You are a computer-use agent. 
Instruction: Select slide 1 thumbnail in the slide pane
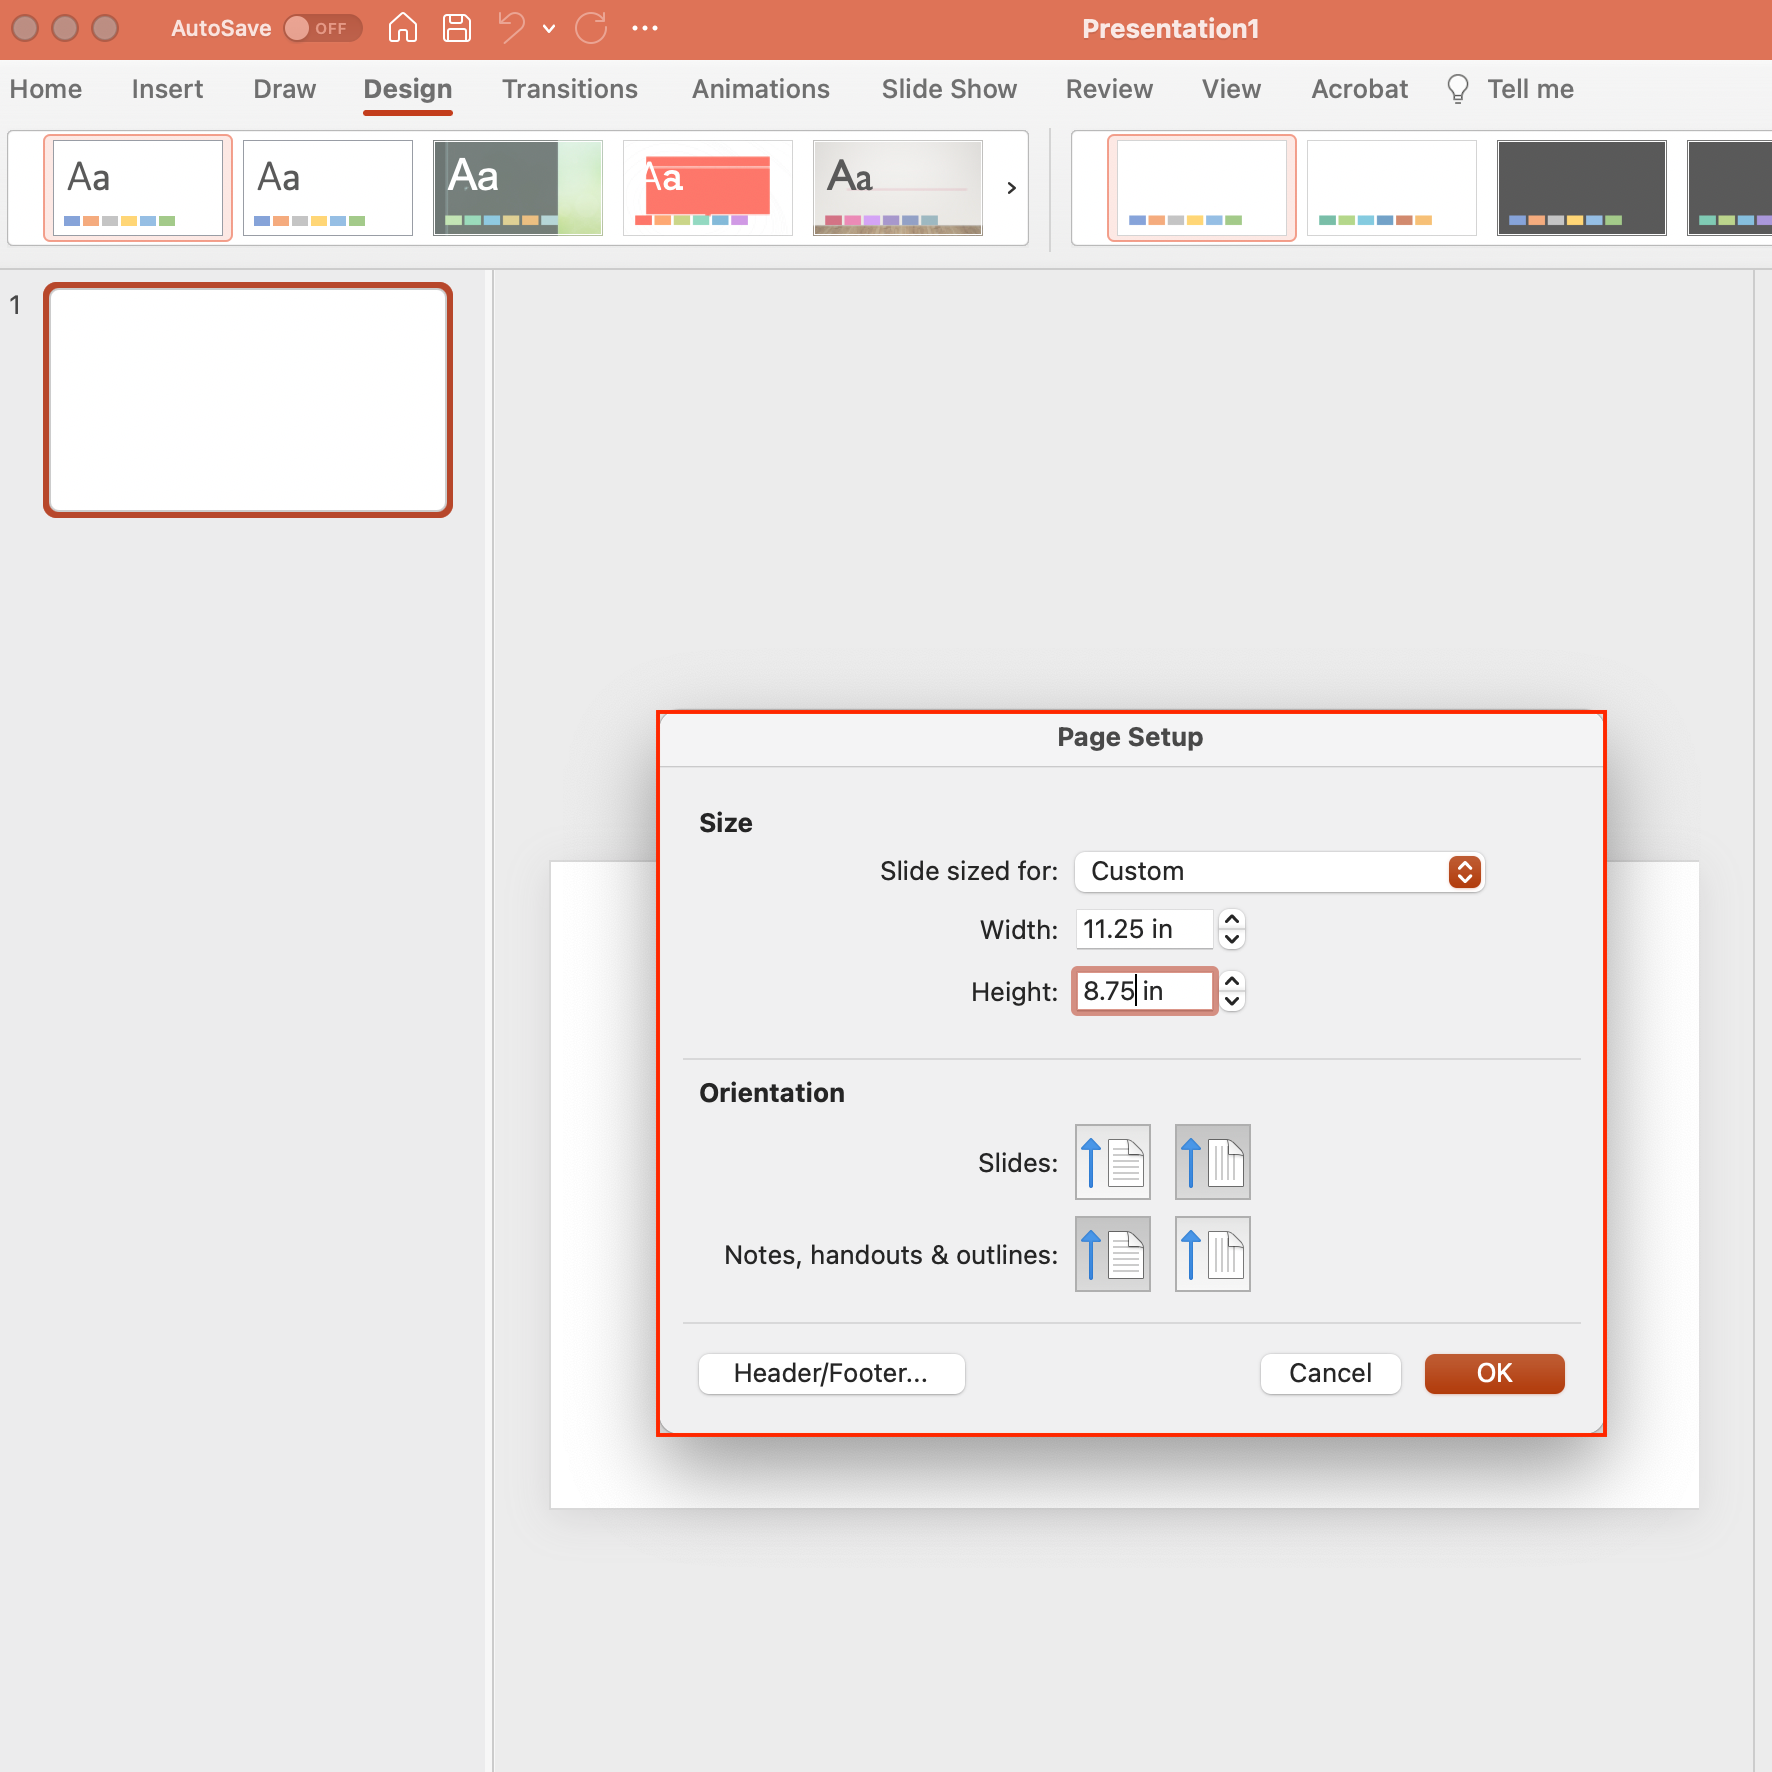pos(247,399)
